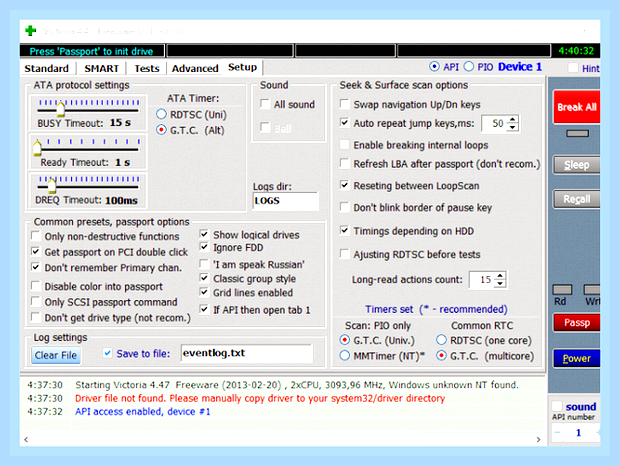
Task: Toggle Grid lines enabled checkbox
Action: point(204,292)
